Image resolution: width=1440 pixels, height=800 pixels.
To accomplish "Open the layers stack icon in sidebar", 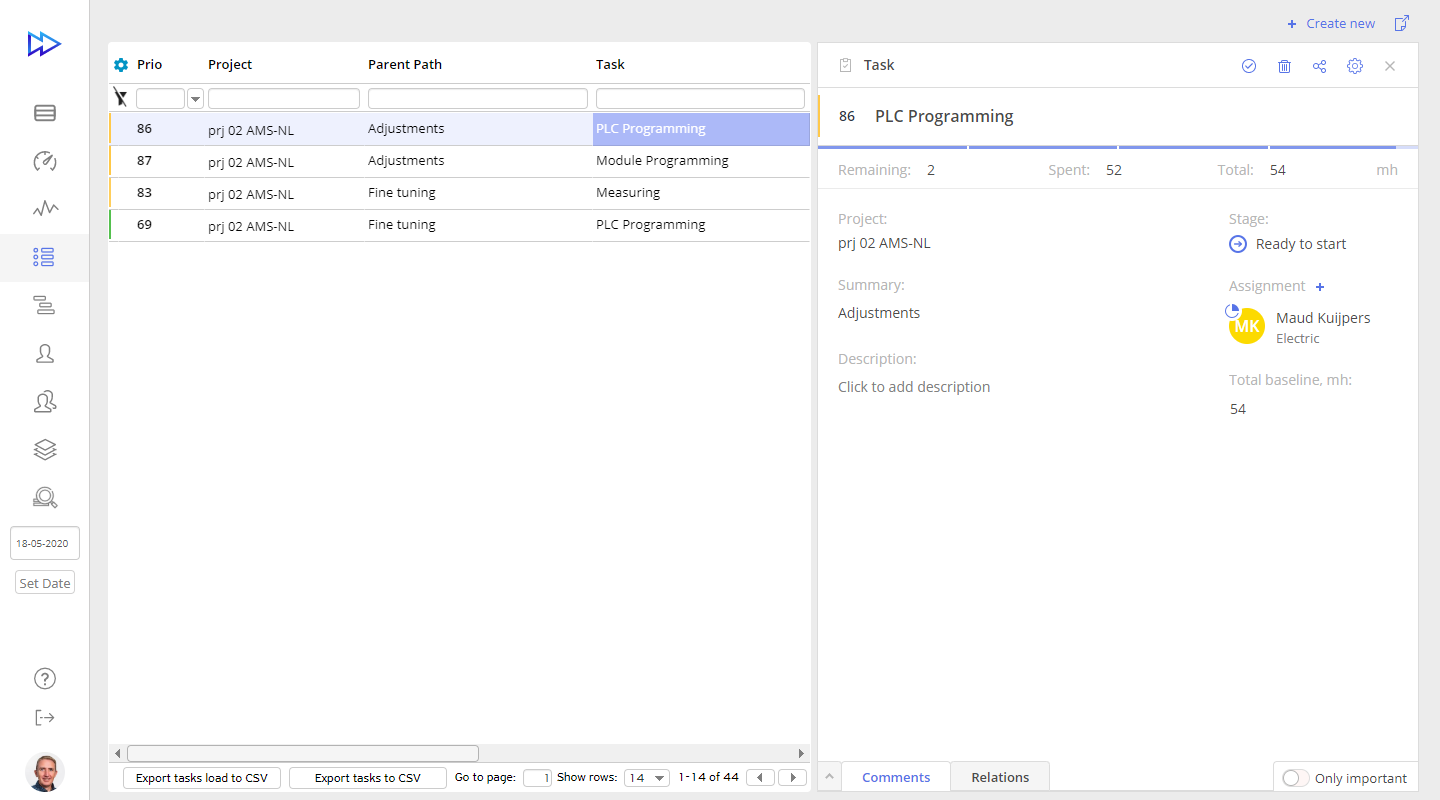I will [44, 450].
